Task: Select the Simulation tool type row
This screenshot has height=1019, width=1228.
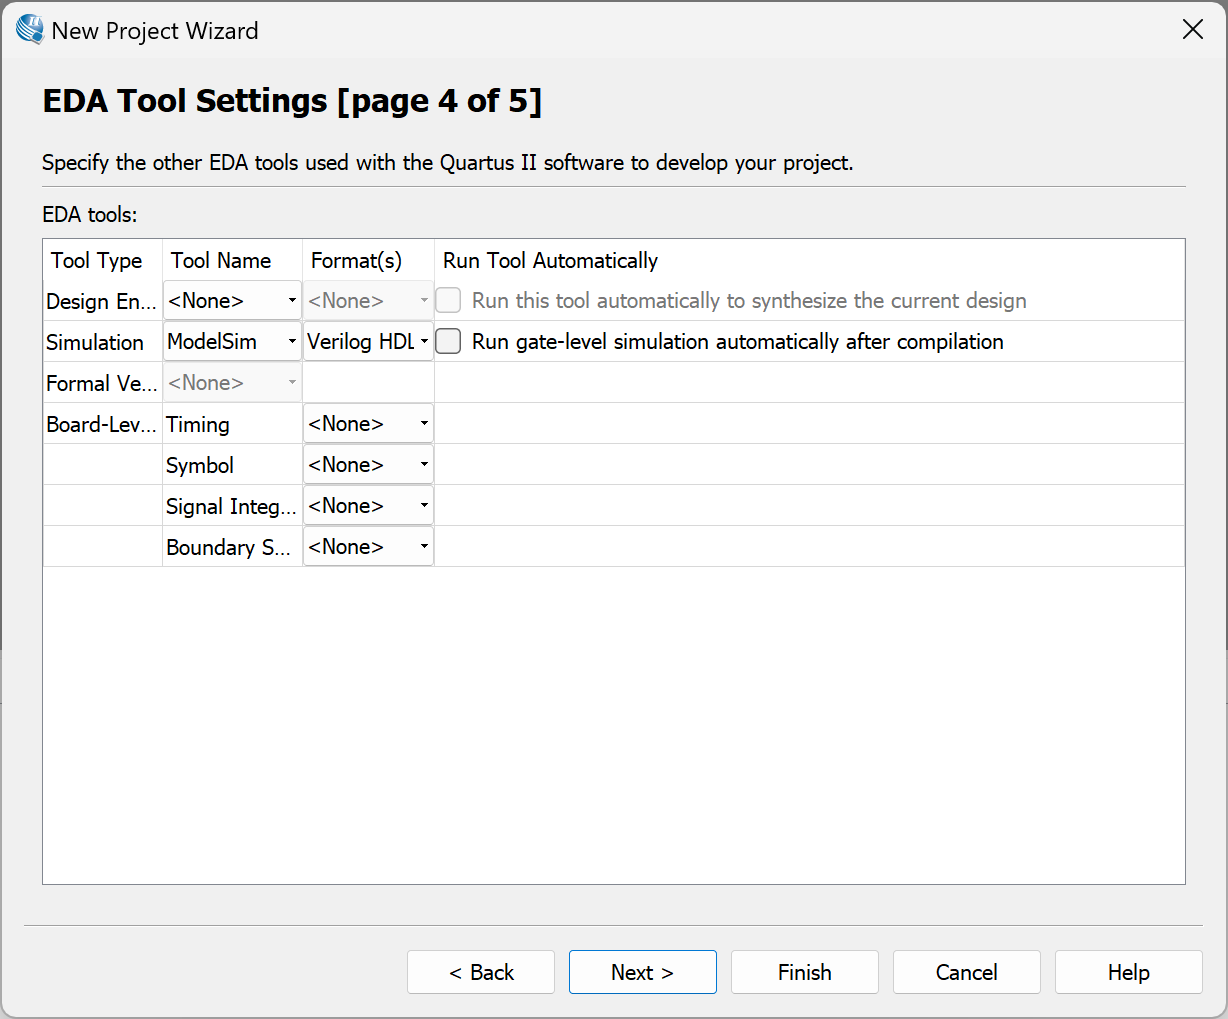Action: coord(95,343)
